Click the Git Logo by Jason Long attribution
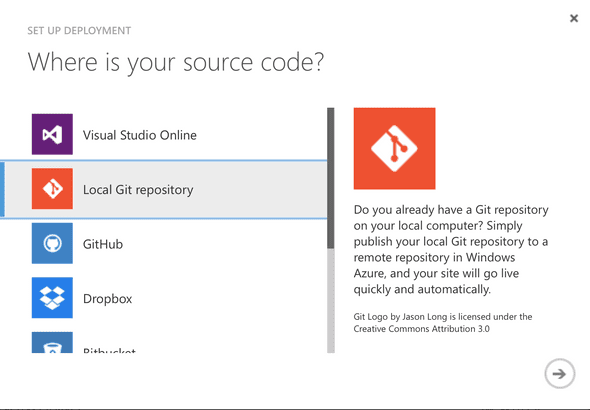Image resolution: width=590 pixels, height=410 pixels. point(443,323)
